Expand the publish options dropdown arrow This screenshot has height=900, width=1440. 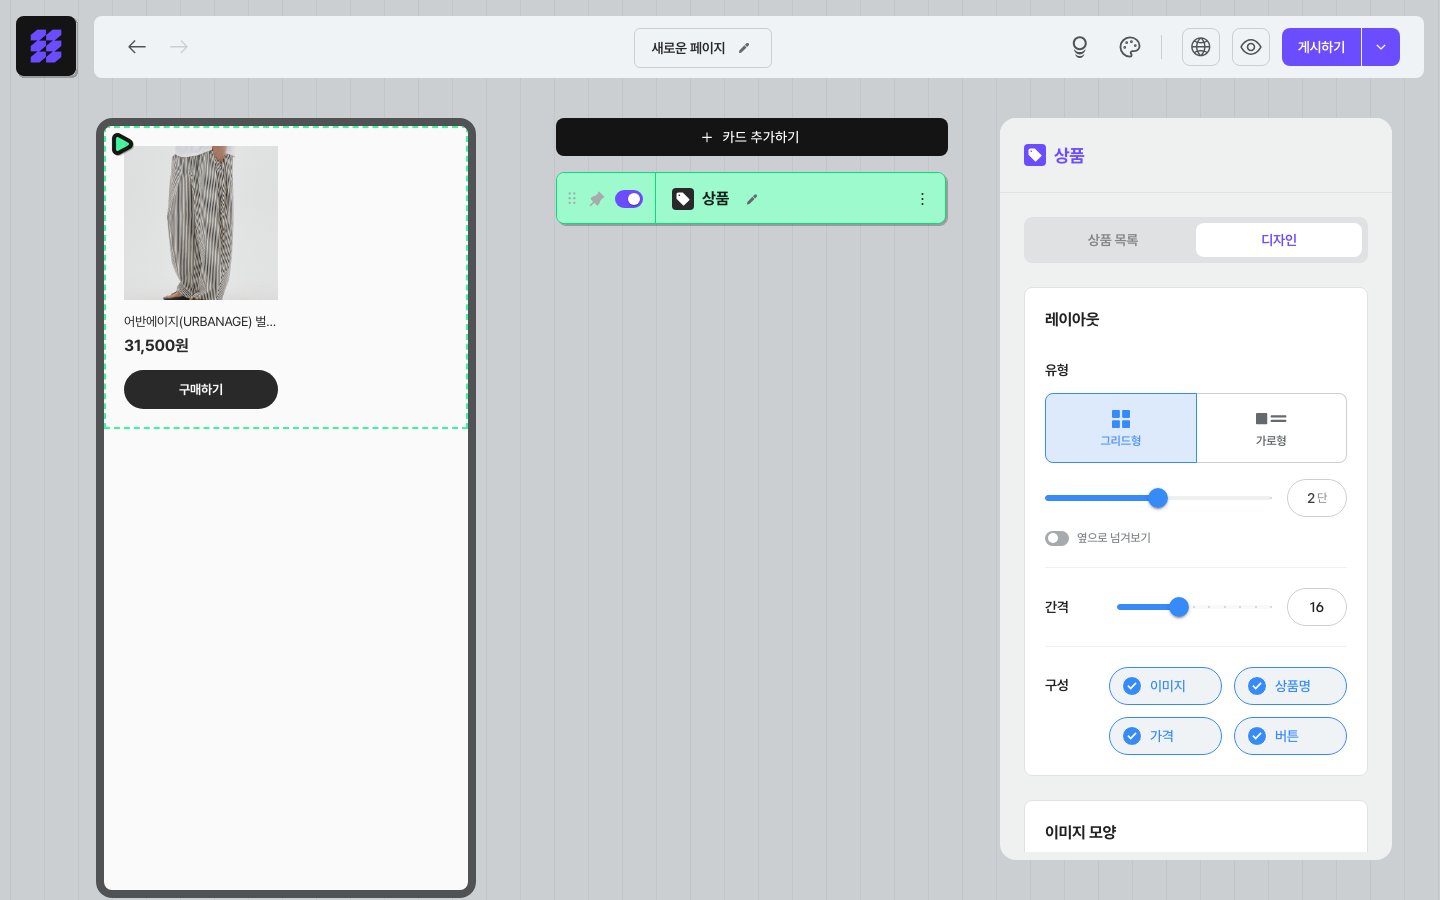point(1381,47)
